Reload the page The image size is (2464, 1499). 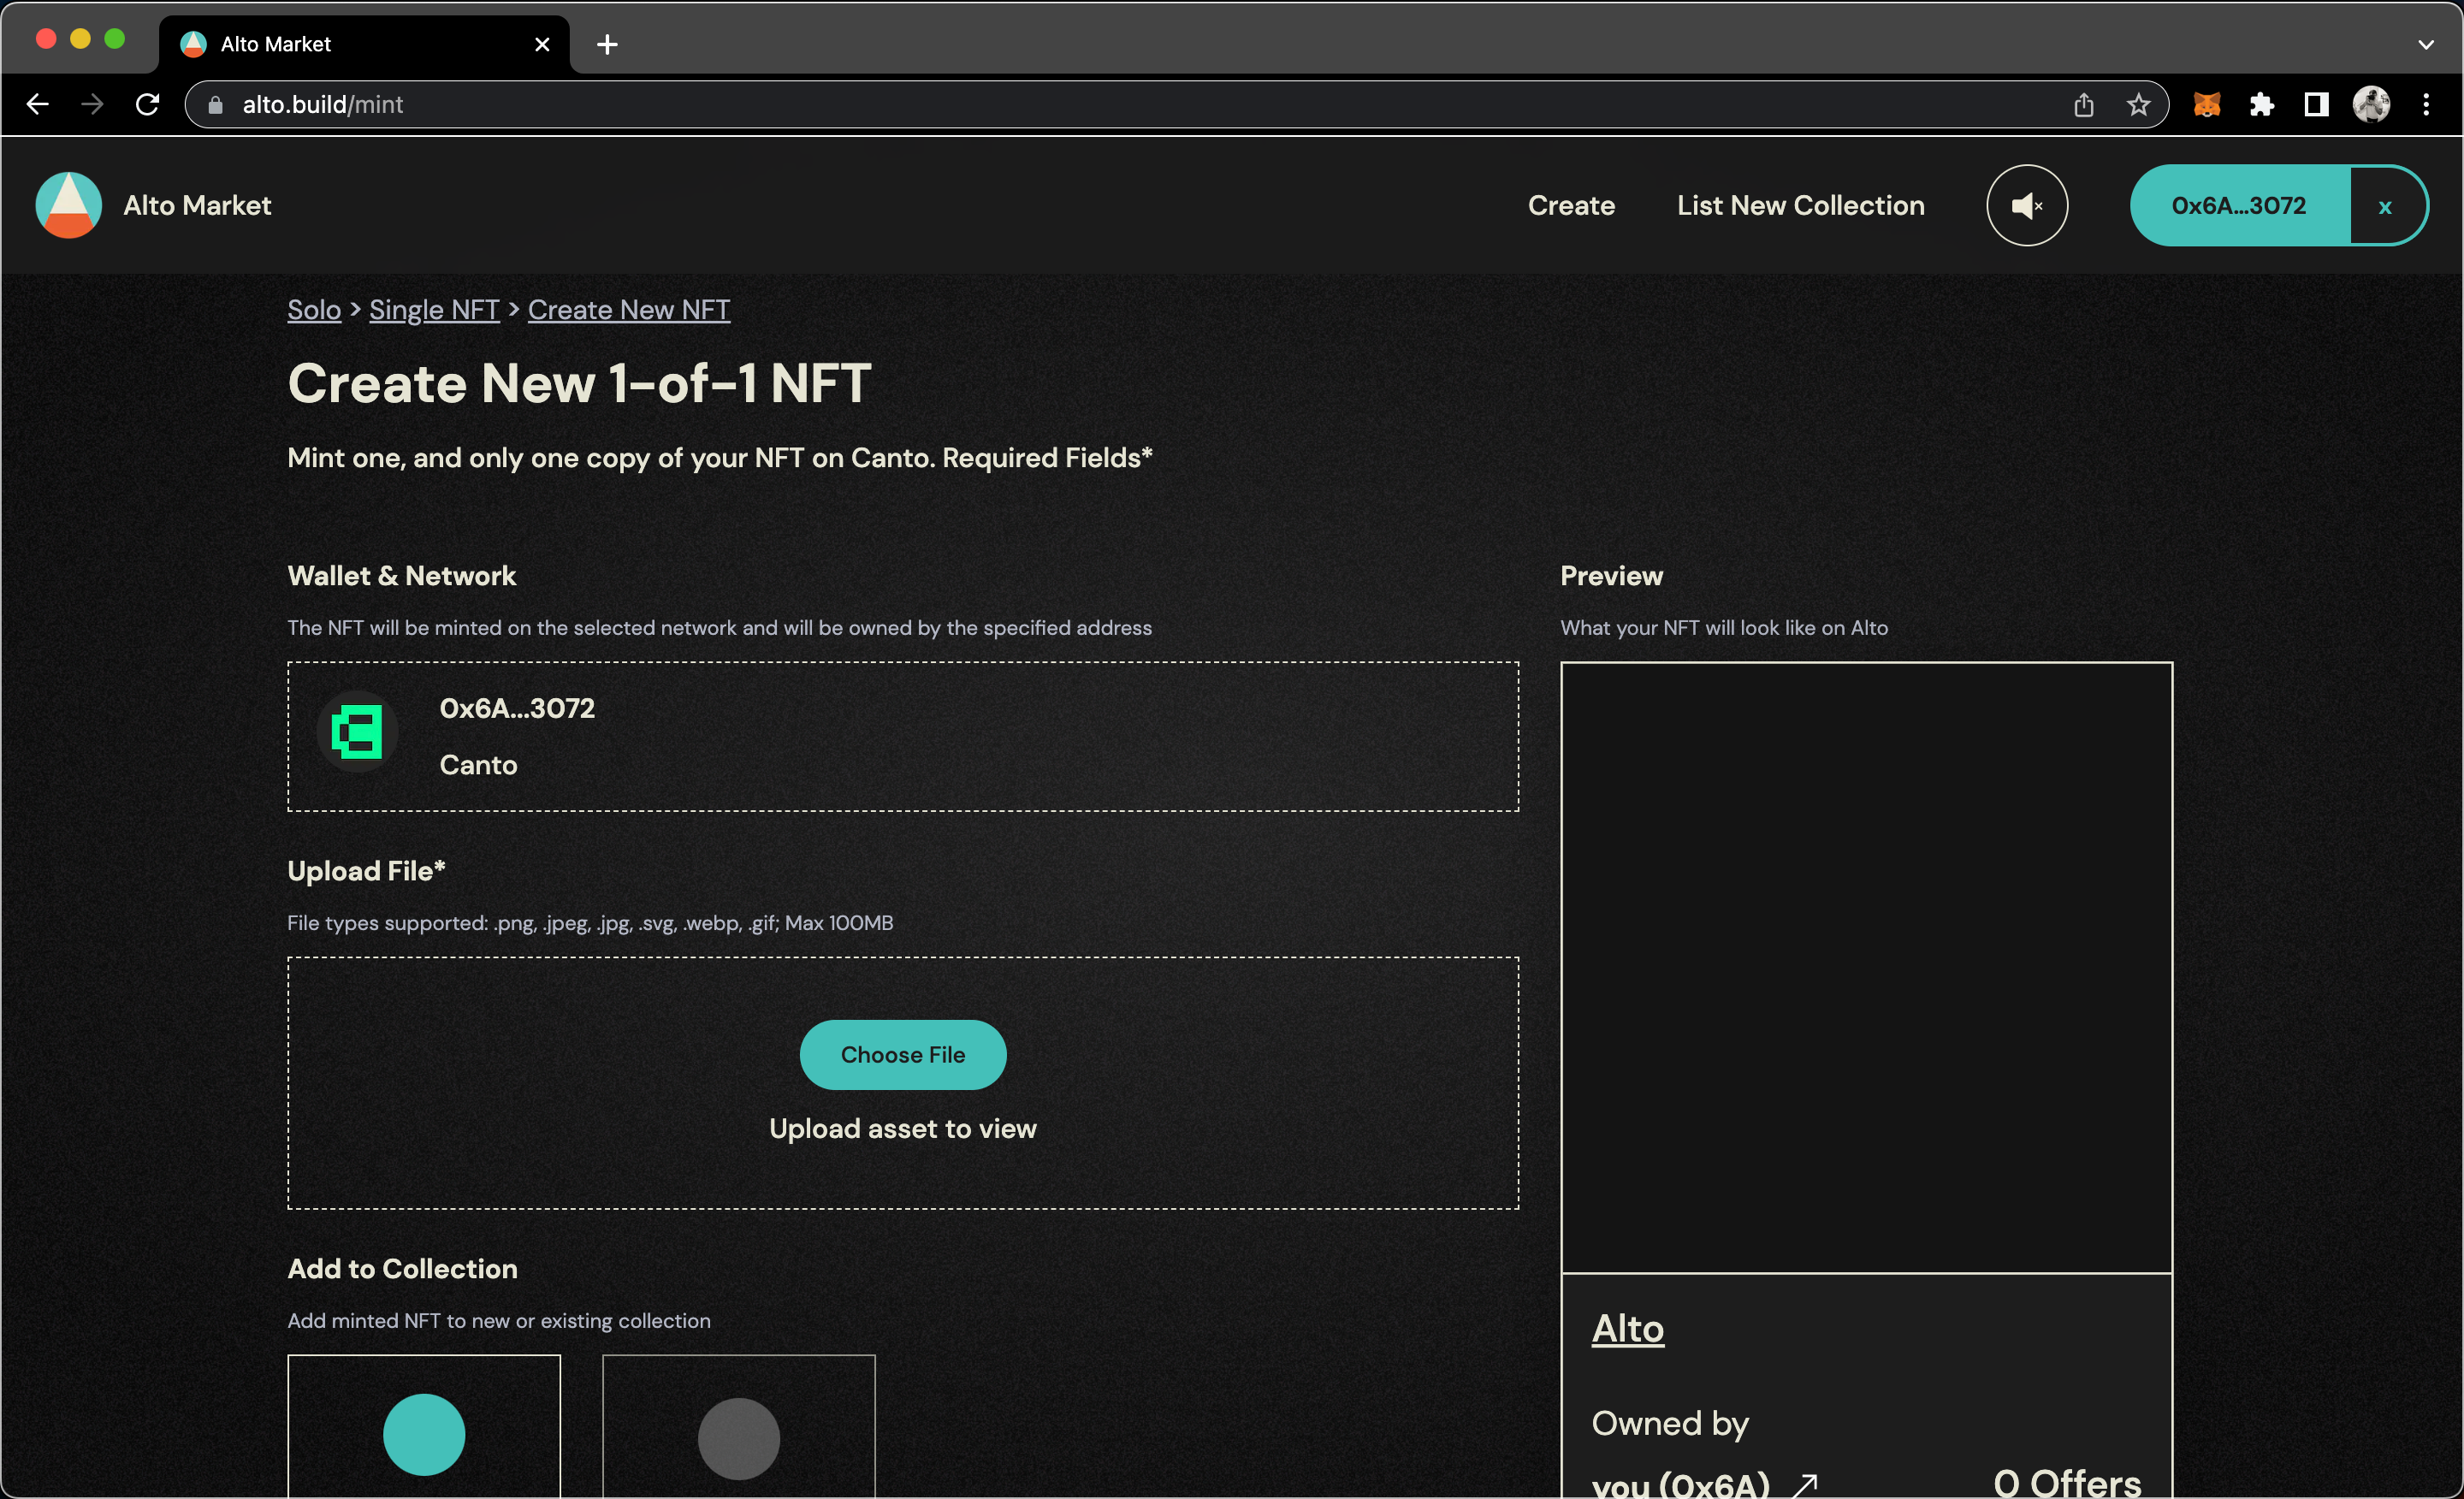click(x=148, y=104)
